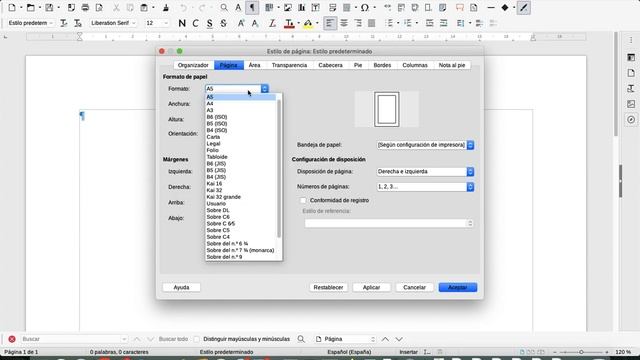Toggle the Draw functions pencil icon
Viewport: 640px width, 360px height.
(524, 7)
